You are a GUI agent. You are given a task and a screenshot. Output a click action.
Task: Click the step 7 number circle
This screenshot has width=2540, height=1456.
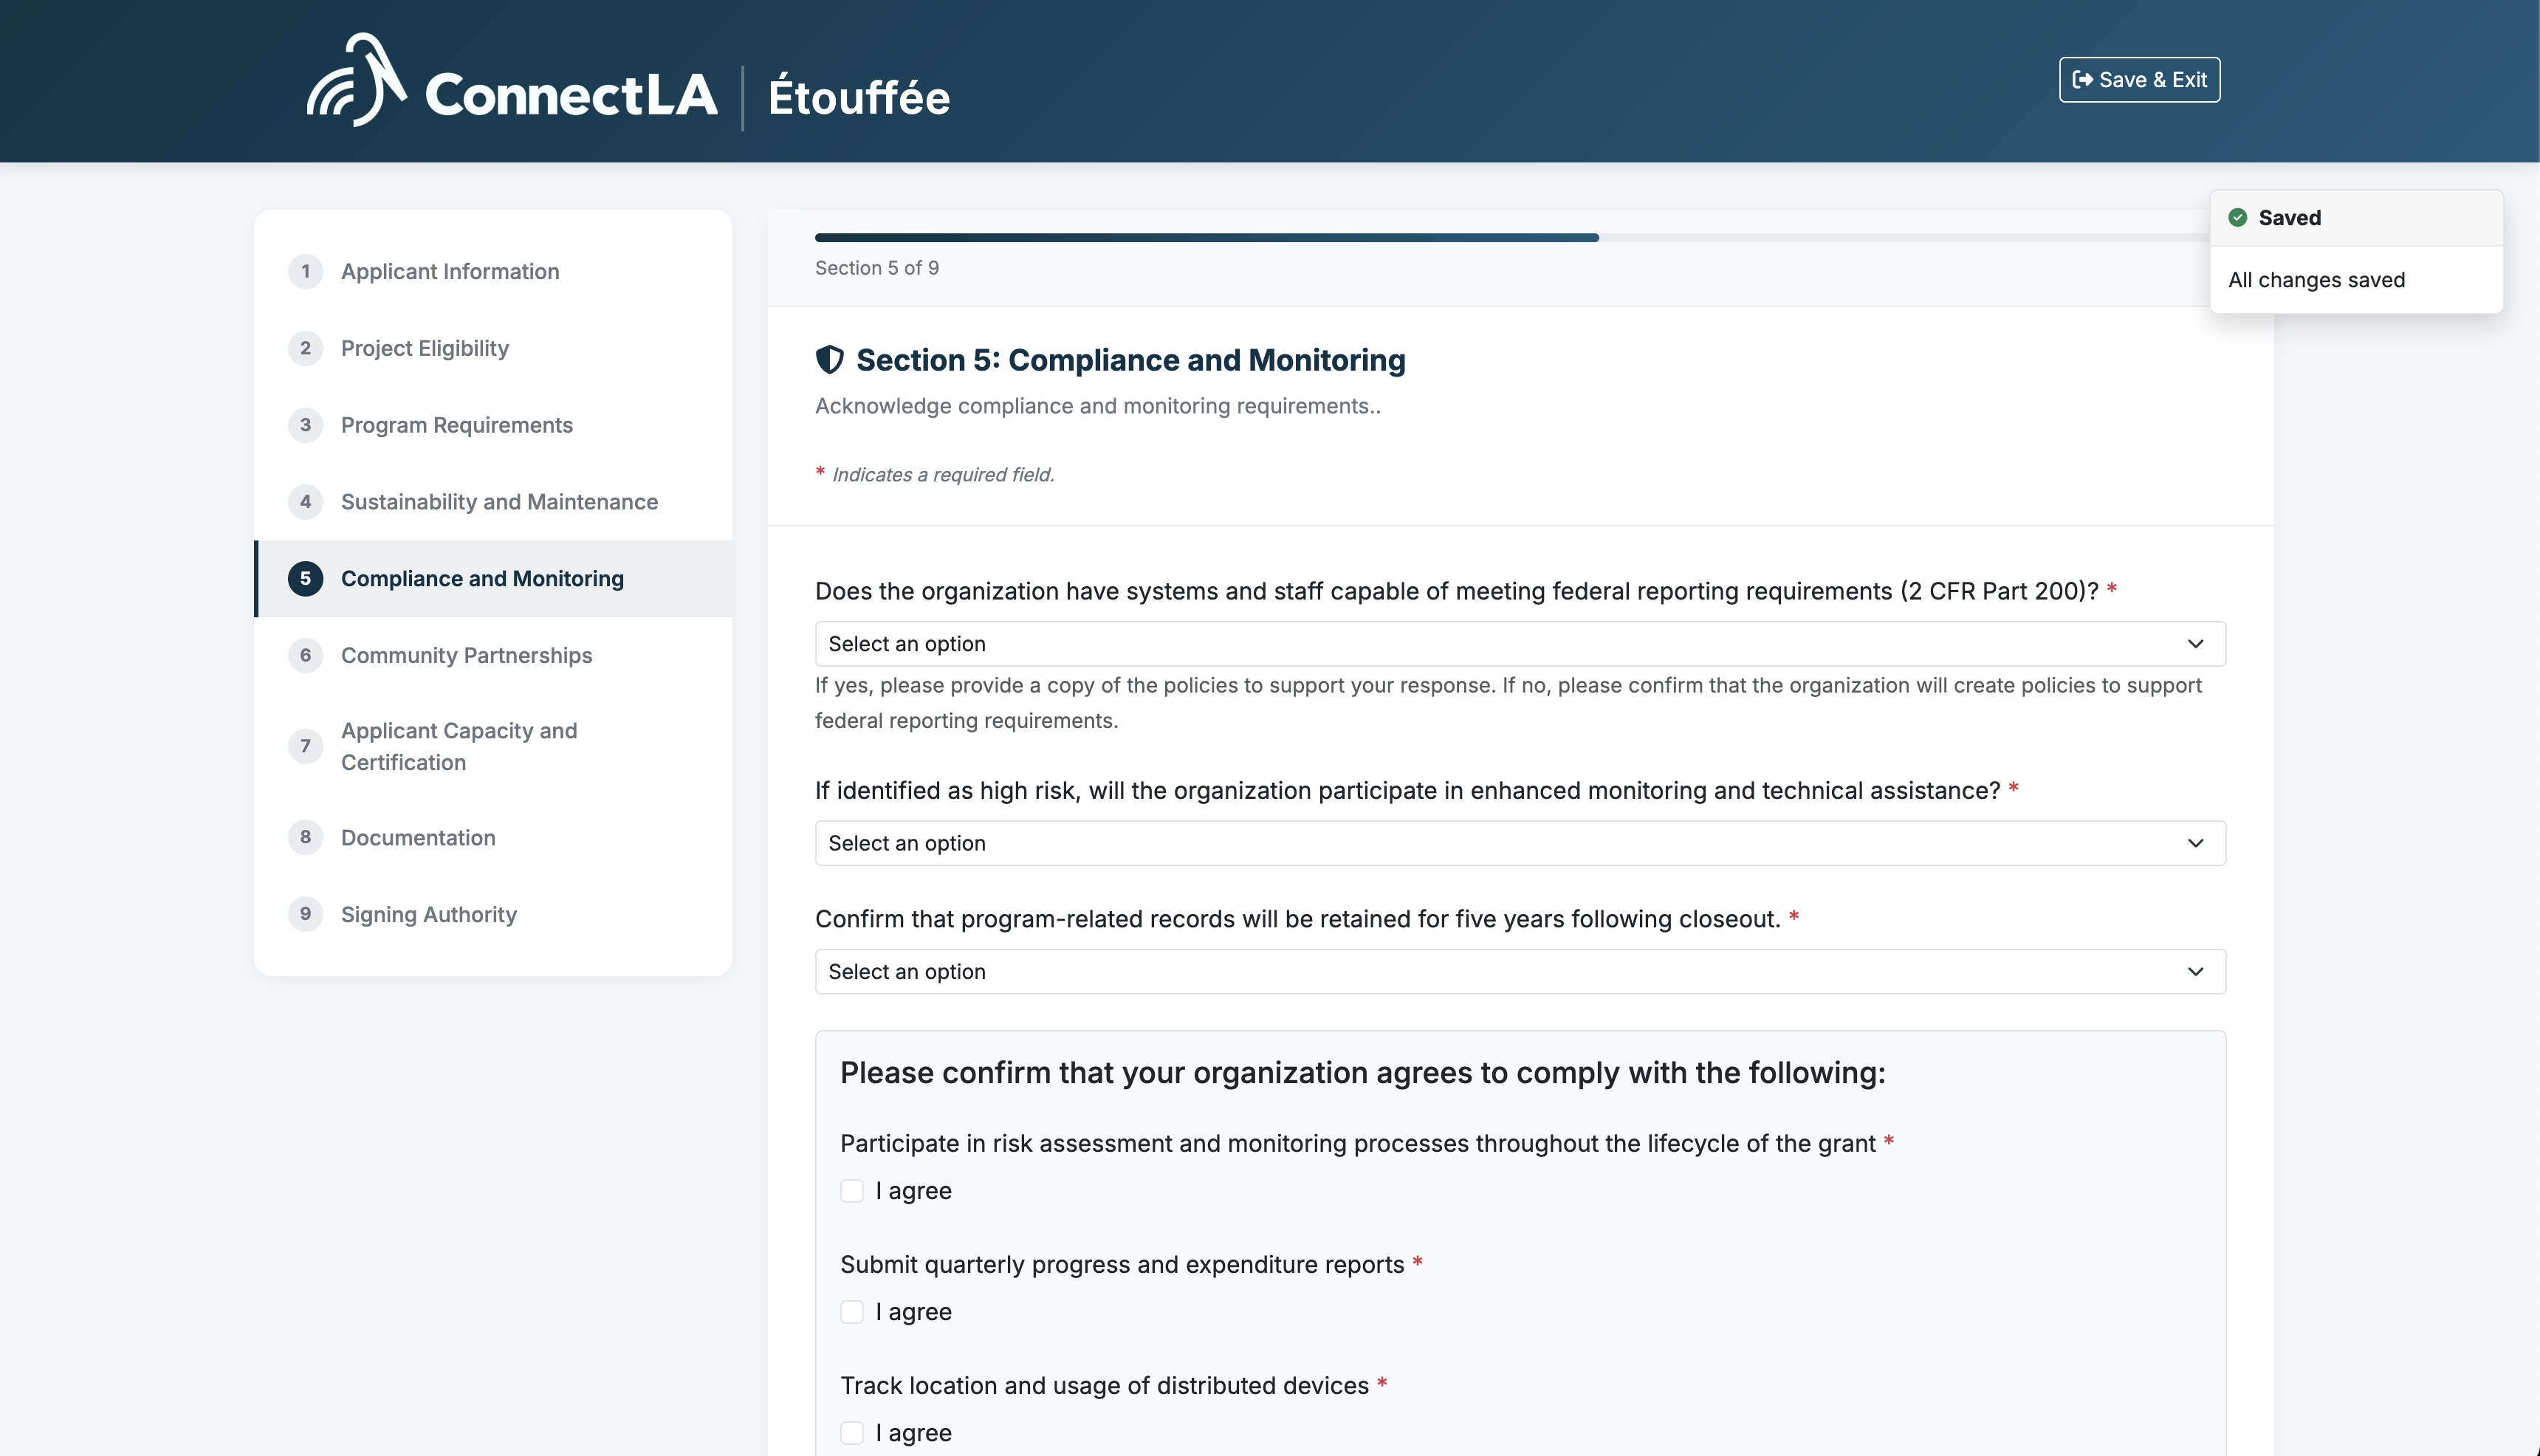305,746
